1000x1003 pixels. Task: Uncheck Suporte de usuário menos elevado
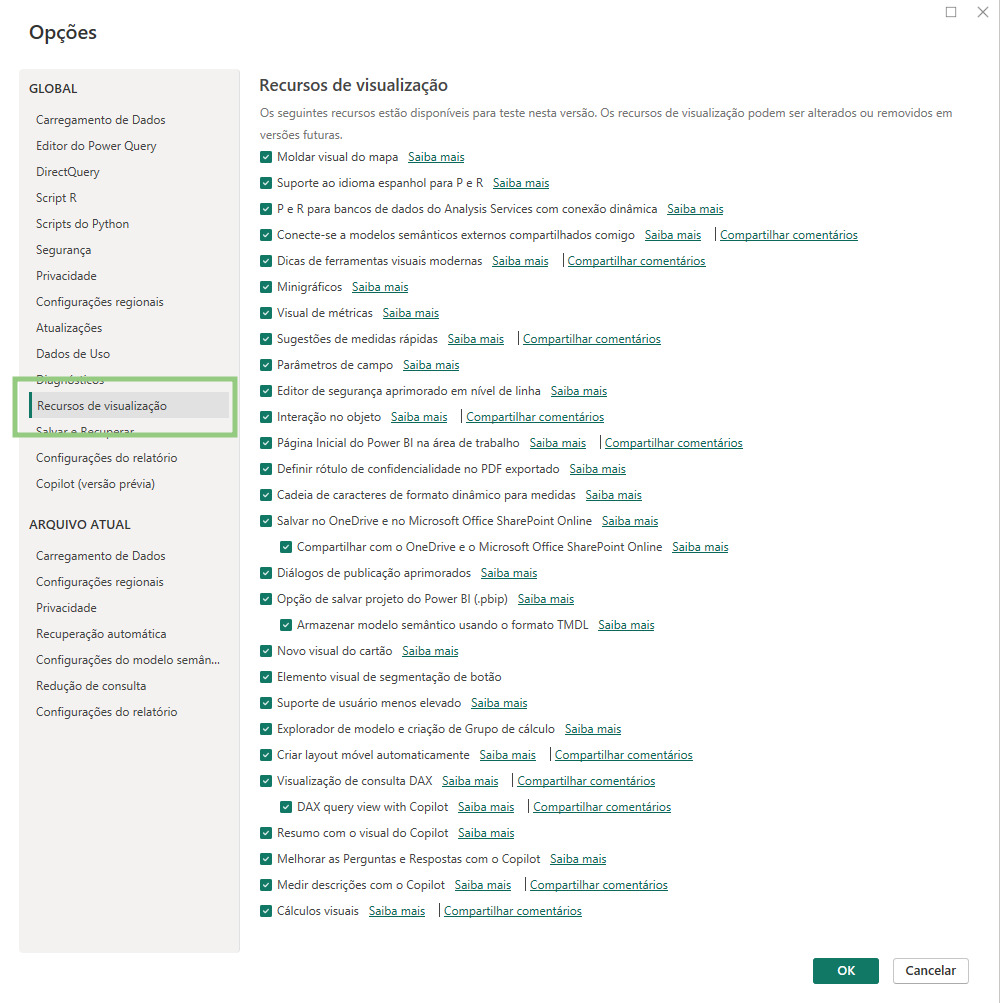(266, 703)
